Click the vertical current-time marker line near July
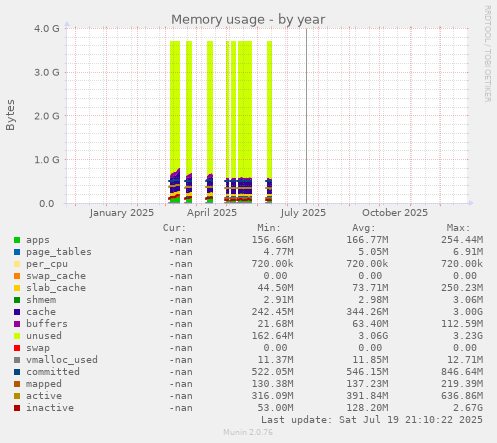 [307, 116]
